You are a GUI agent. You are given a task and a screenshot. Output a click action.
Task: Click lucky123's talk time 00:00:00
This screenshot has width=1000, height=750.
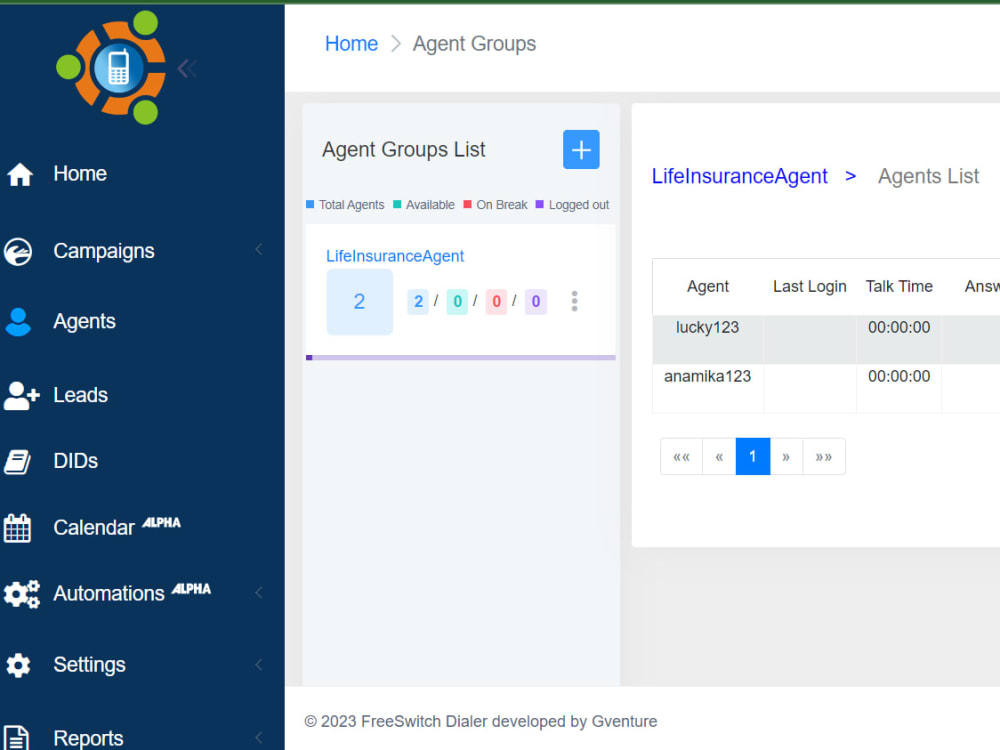point(899,327)
